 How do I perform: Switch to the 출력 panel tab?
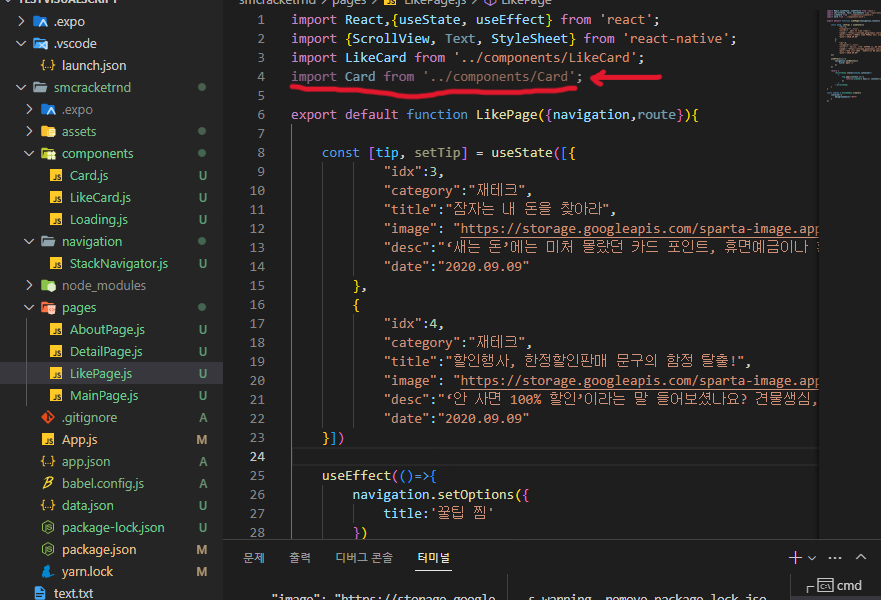[299, 557]
